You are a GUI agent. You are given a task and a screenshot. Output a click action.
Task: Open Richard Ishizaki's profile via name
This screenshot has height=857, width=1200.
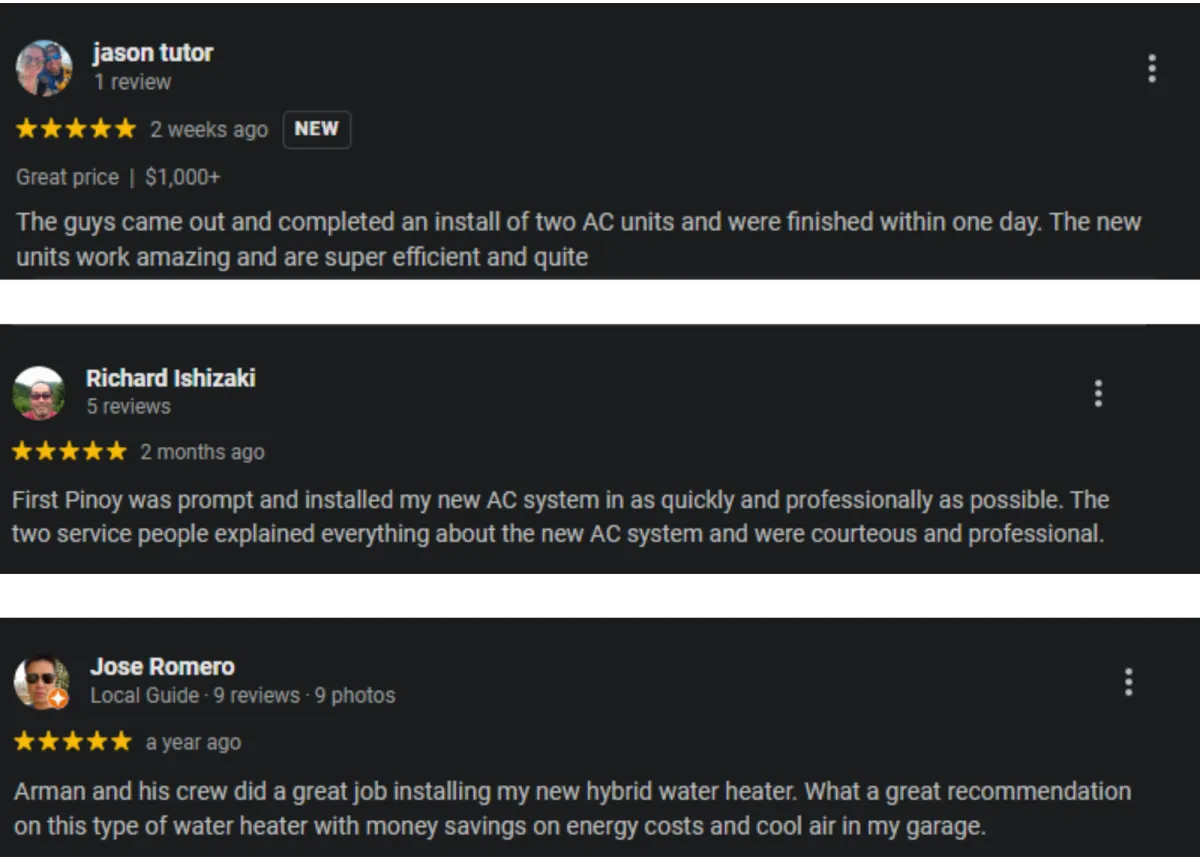pyautogui.click(x=170, y=378)
